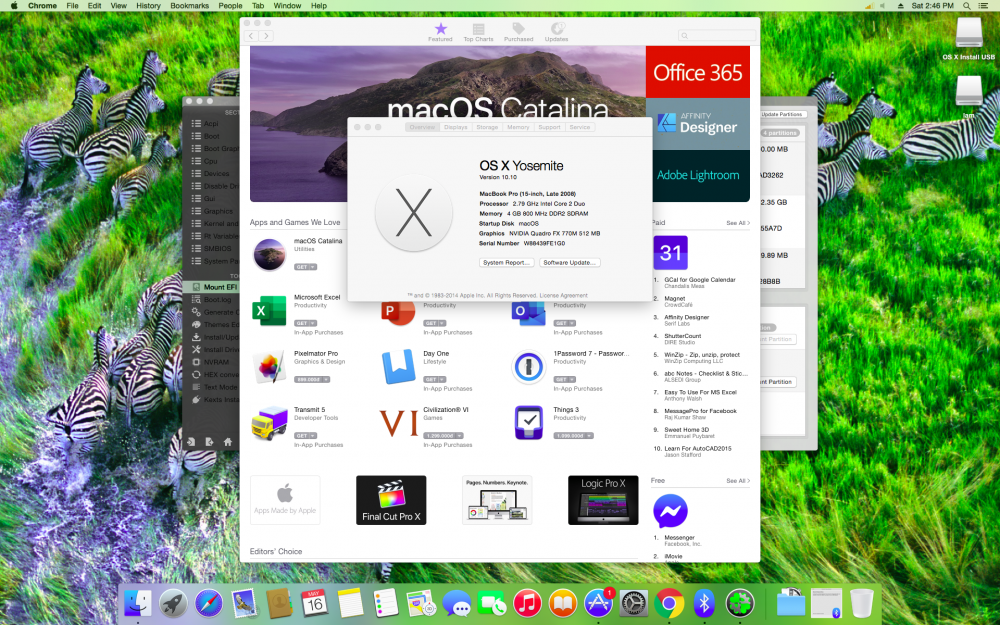The height and width of the screenshot is (625, 1000).
Task: Go back in App Store window
Action: [x=251, y=36]
